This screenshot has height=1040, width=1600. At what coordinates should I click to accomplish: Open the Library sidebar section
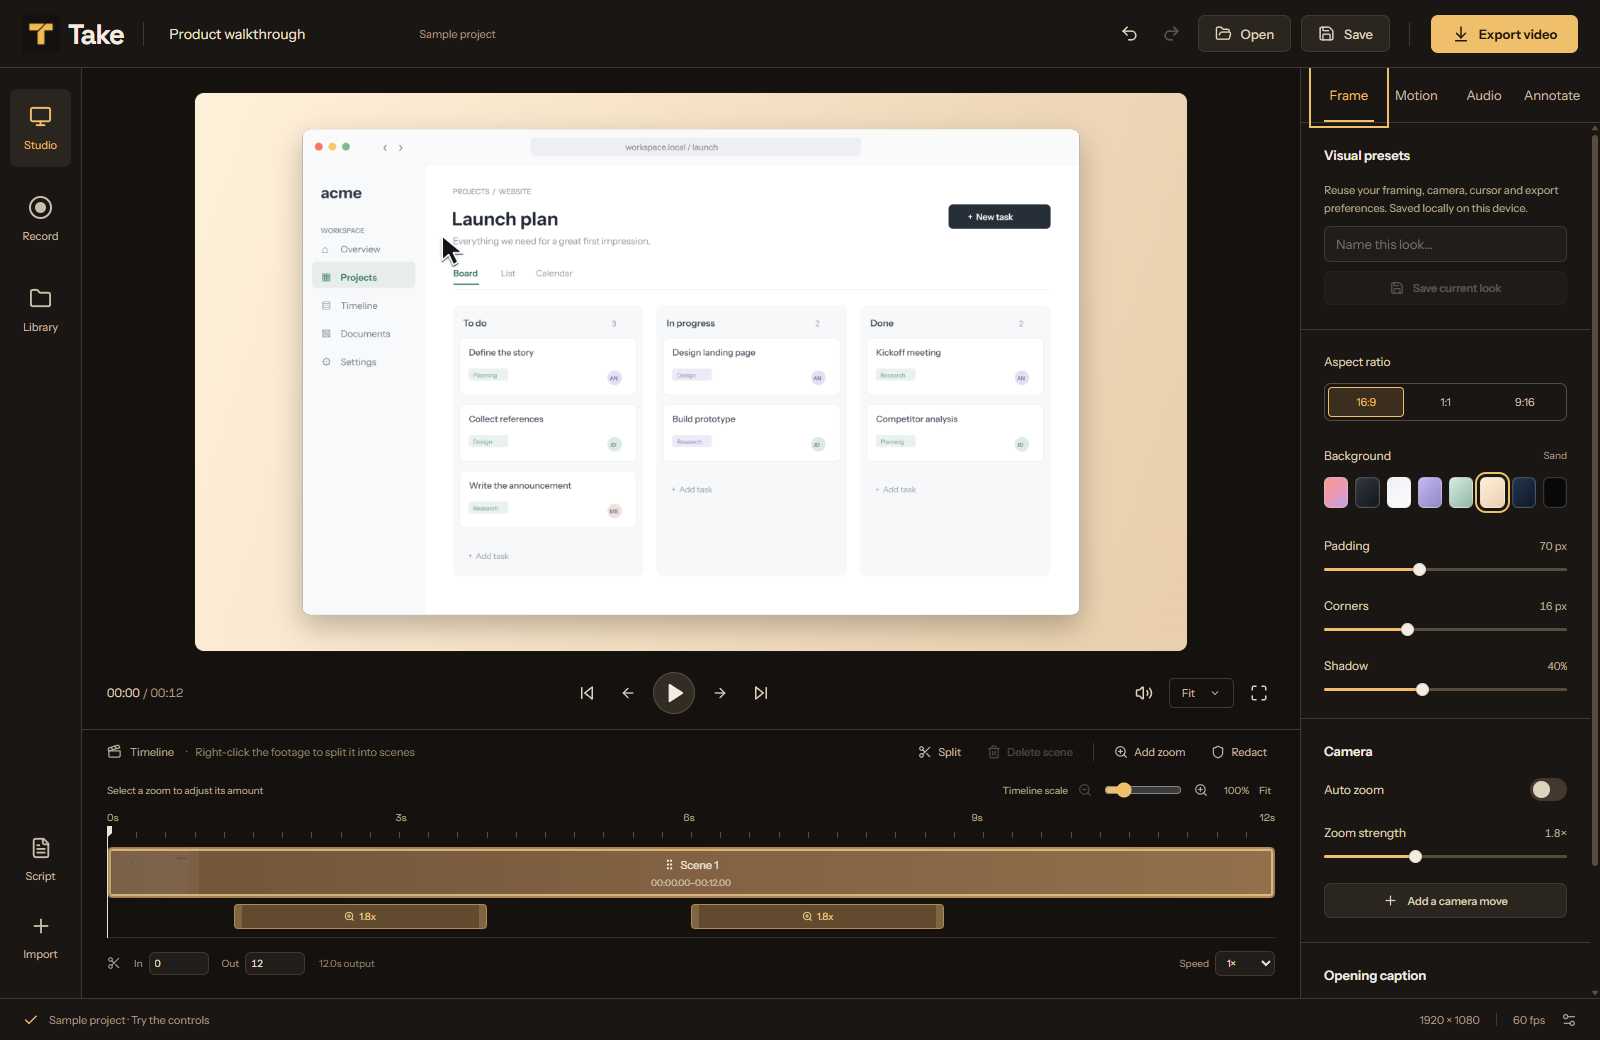tap(40, 310)
